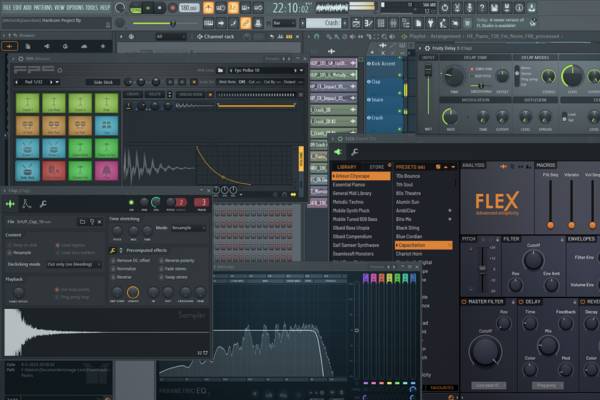This screenshot has height=400, width=600.
Task: Click the Side Stick note button in FPC
Action: tap(103, 82)
